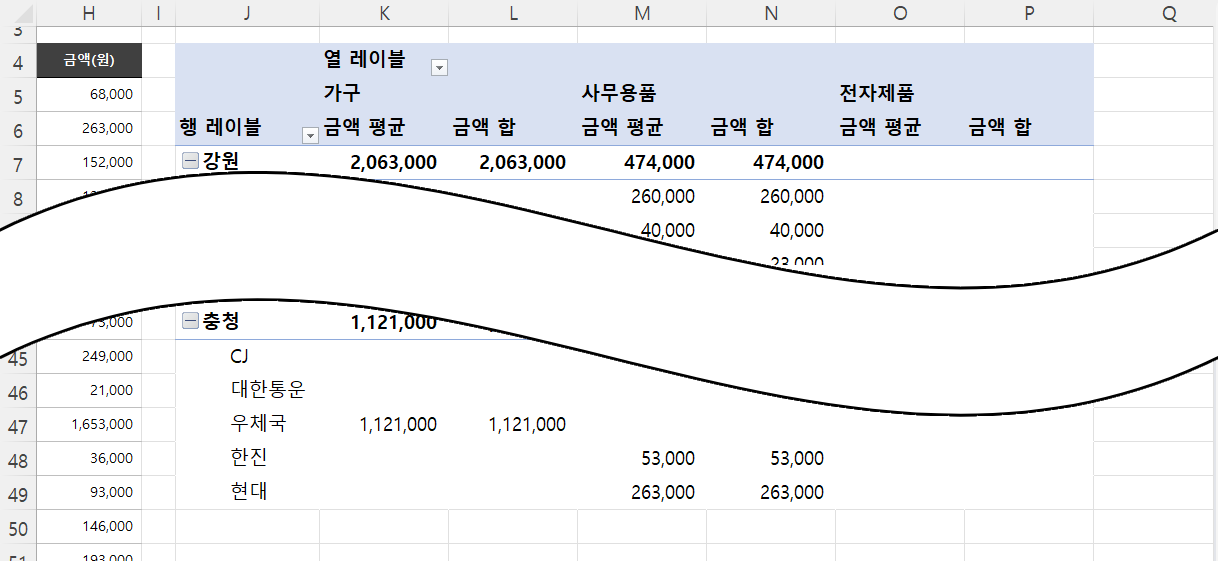Click 금액 평균 header under 전자제품
This screenshot has height=561, width=1218.
[880, 128]
